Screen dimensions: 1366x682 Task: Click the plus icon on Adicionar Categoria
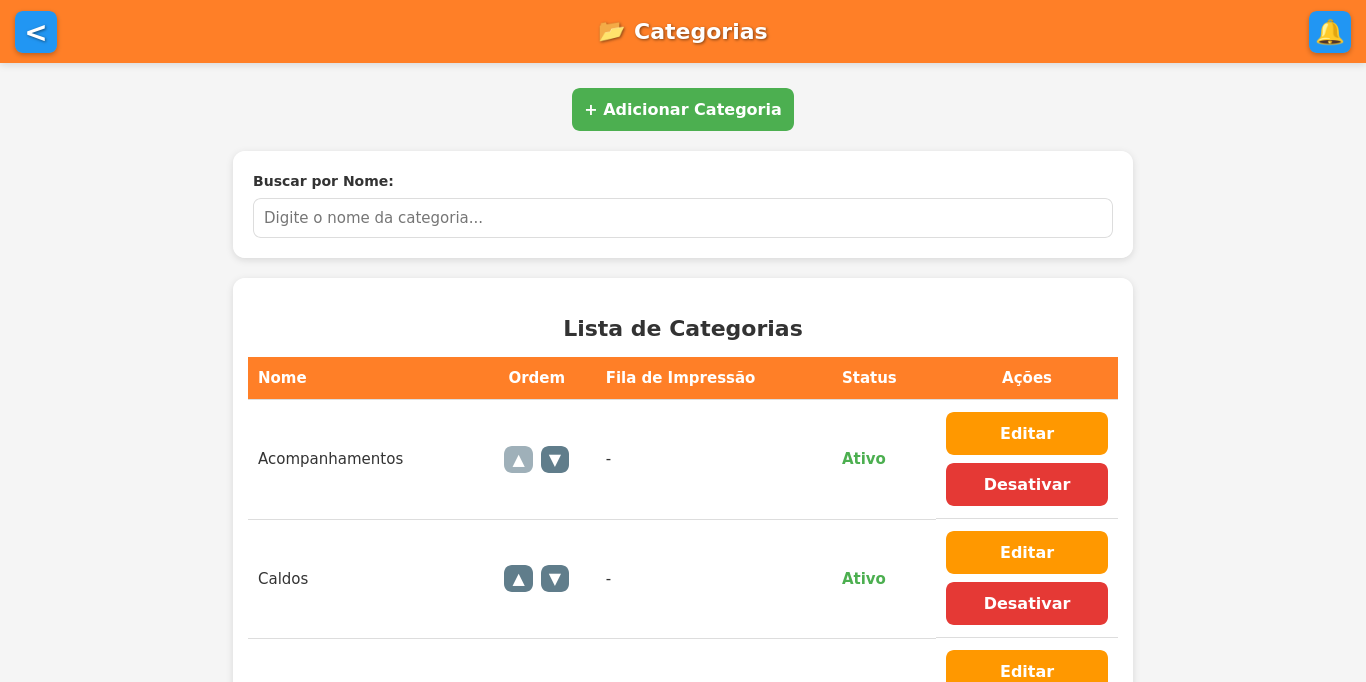pyautogui.click(x=590, y=109)
